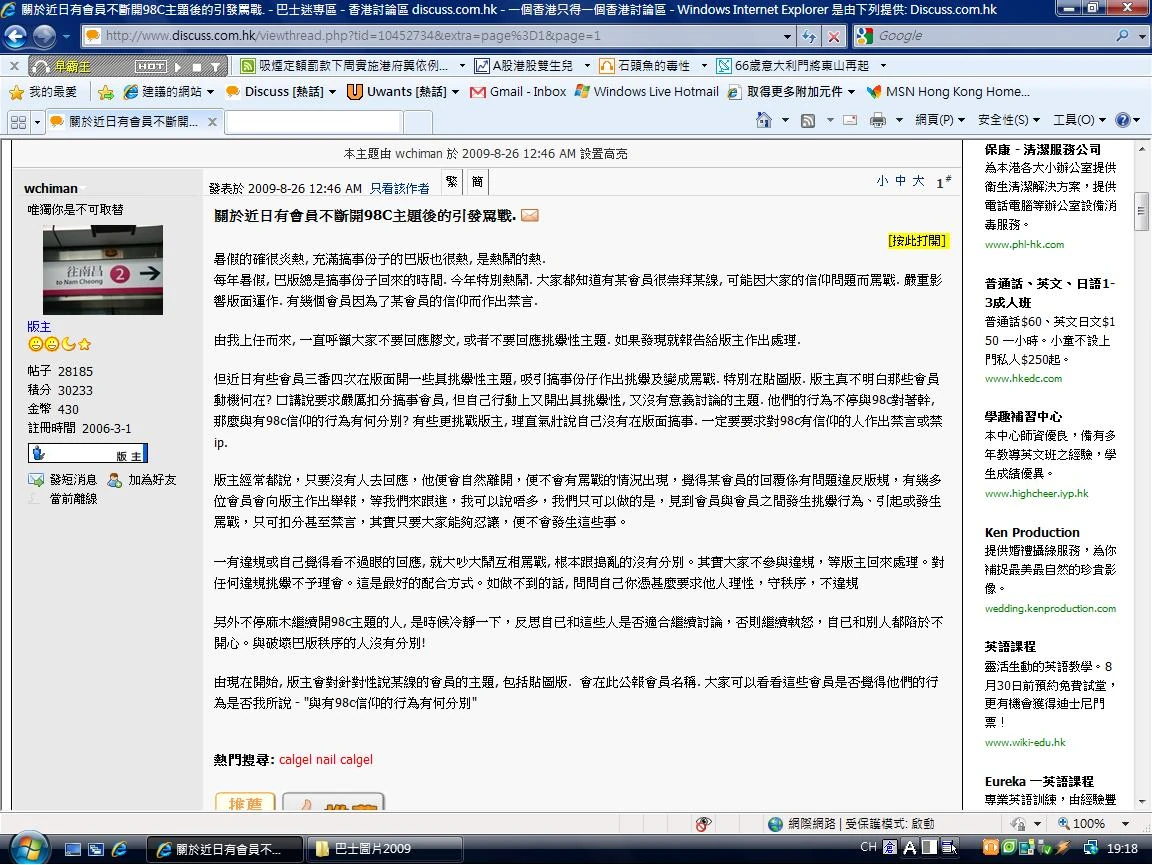Go forward with the browser Forward arrow
This screenshot has height=865, width=1152.
44,35
